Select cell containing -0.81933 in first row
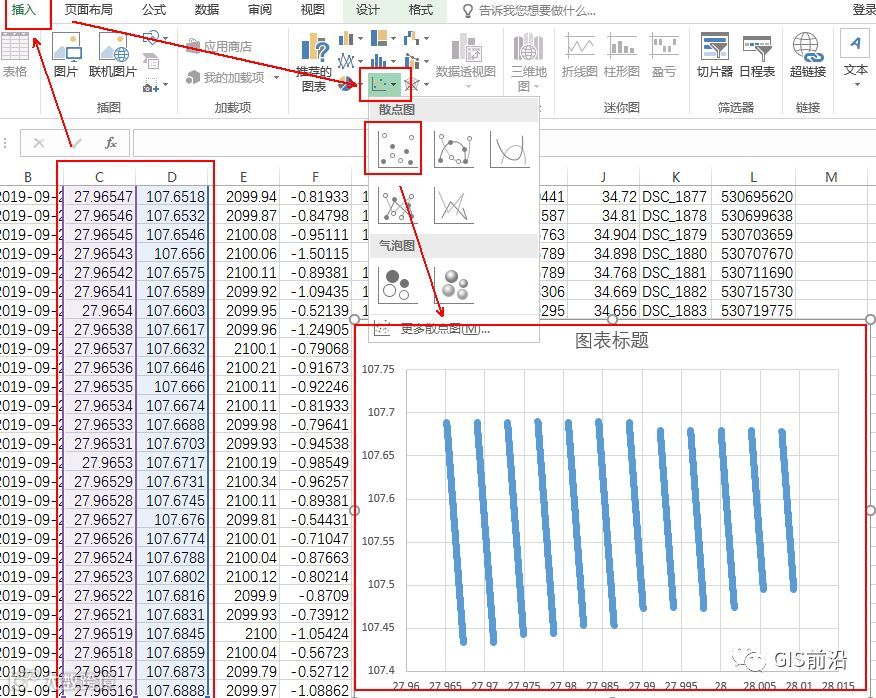 pos(316,196)
